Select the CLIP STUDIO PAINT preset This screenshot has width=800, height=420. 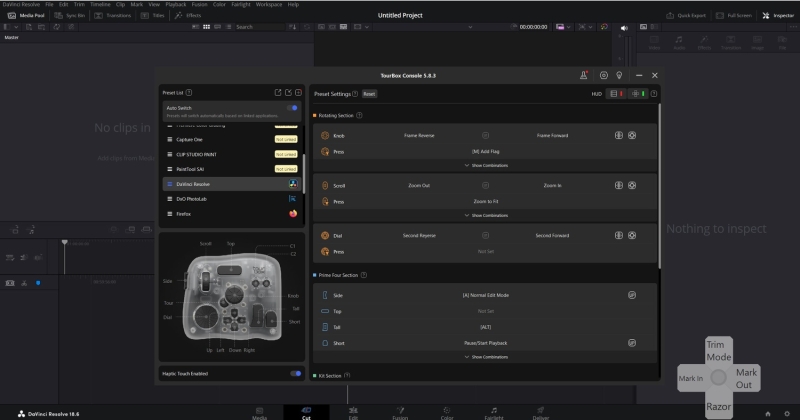[232, 154]
